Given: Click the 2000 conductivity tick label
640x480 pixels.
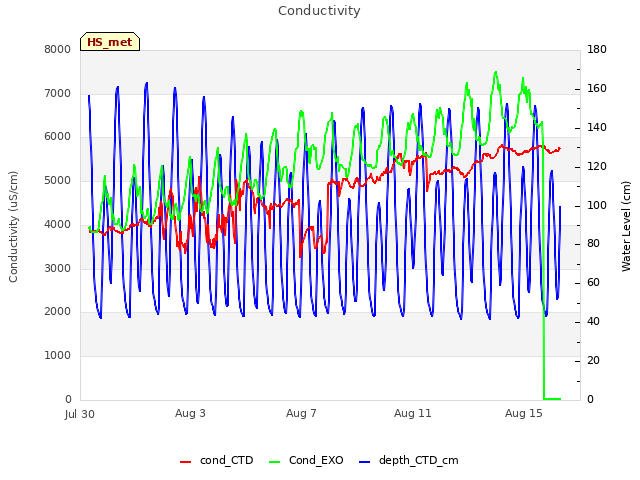Looking at the screenshot, I should click(x=58, y=311).
